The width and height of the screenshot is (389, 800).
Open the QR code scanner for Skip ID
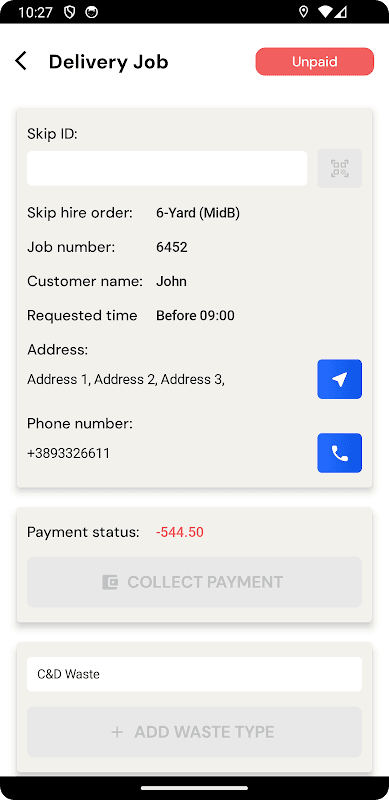[x=339, y=168]
